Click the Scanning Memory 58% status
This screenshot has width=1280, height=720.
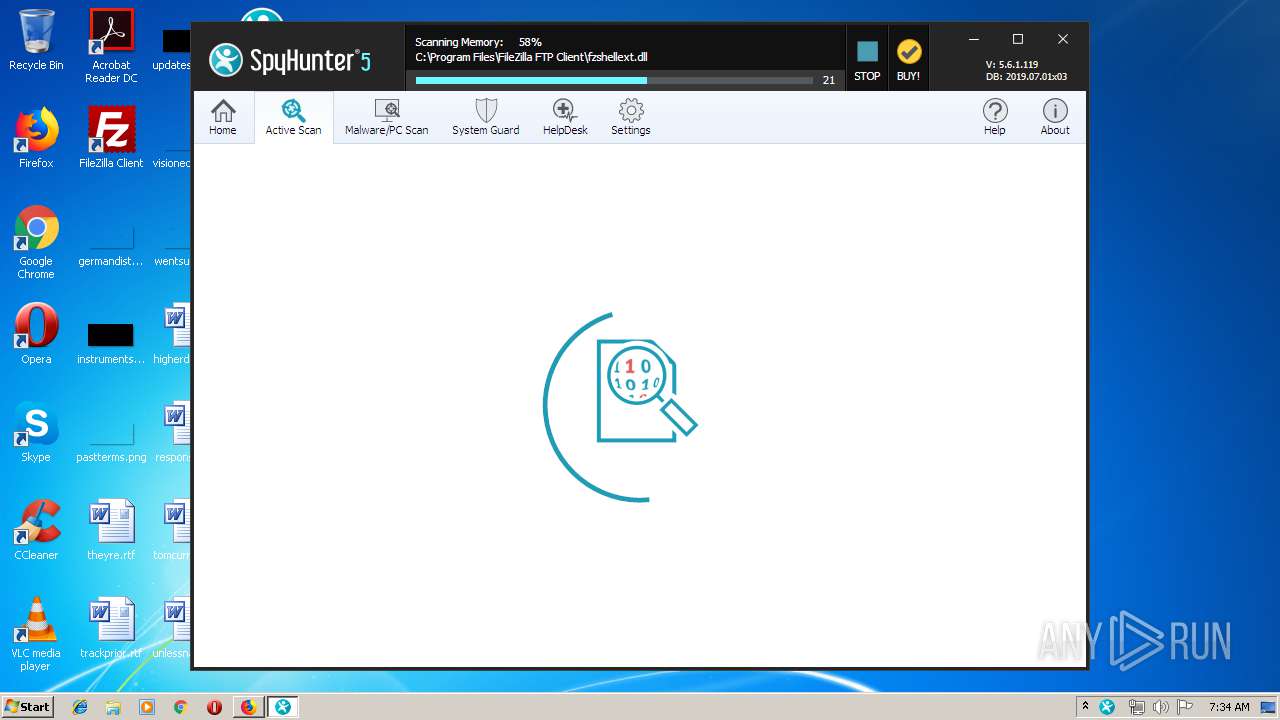(478, 42)
